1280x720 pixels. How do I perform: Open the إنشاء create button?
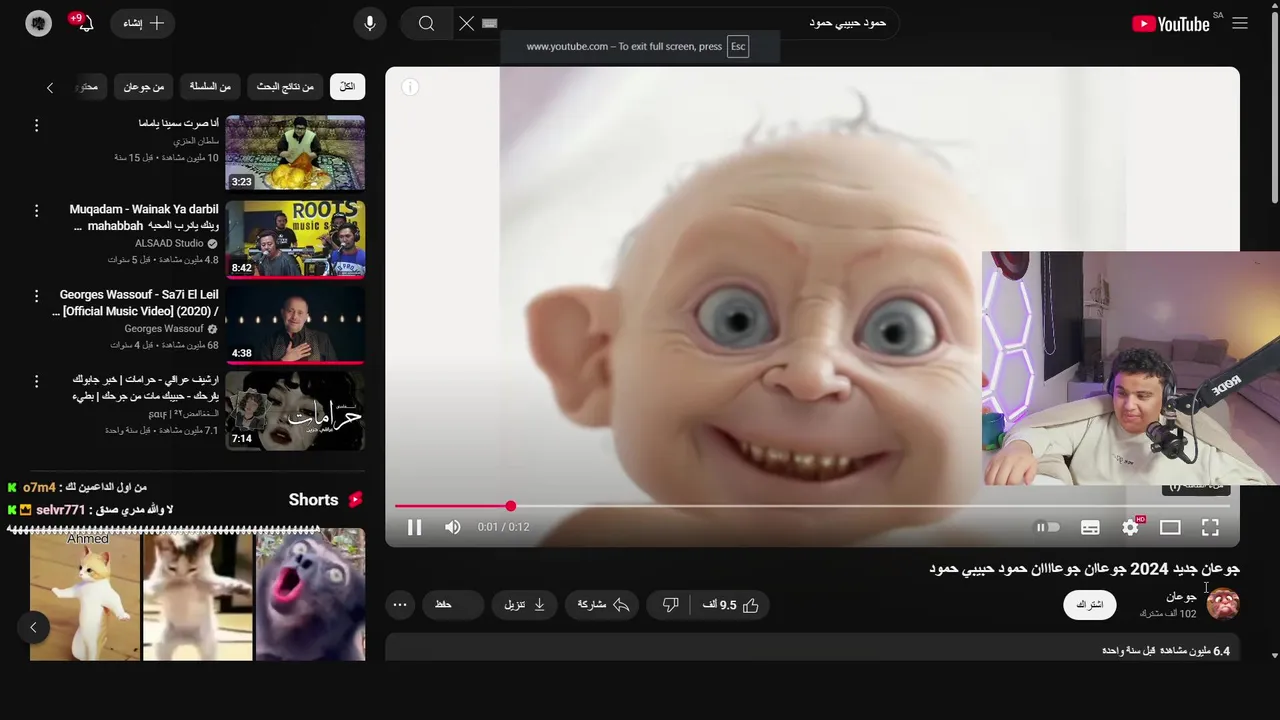(x=143, y=23)
